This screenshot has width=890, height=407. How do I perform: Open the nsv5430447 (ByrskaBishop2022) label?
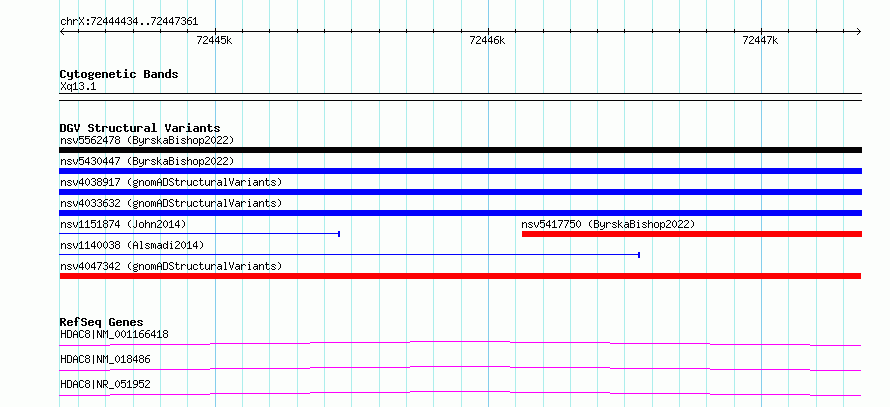tap(147, 161)
